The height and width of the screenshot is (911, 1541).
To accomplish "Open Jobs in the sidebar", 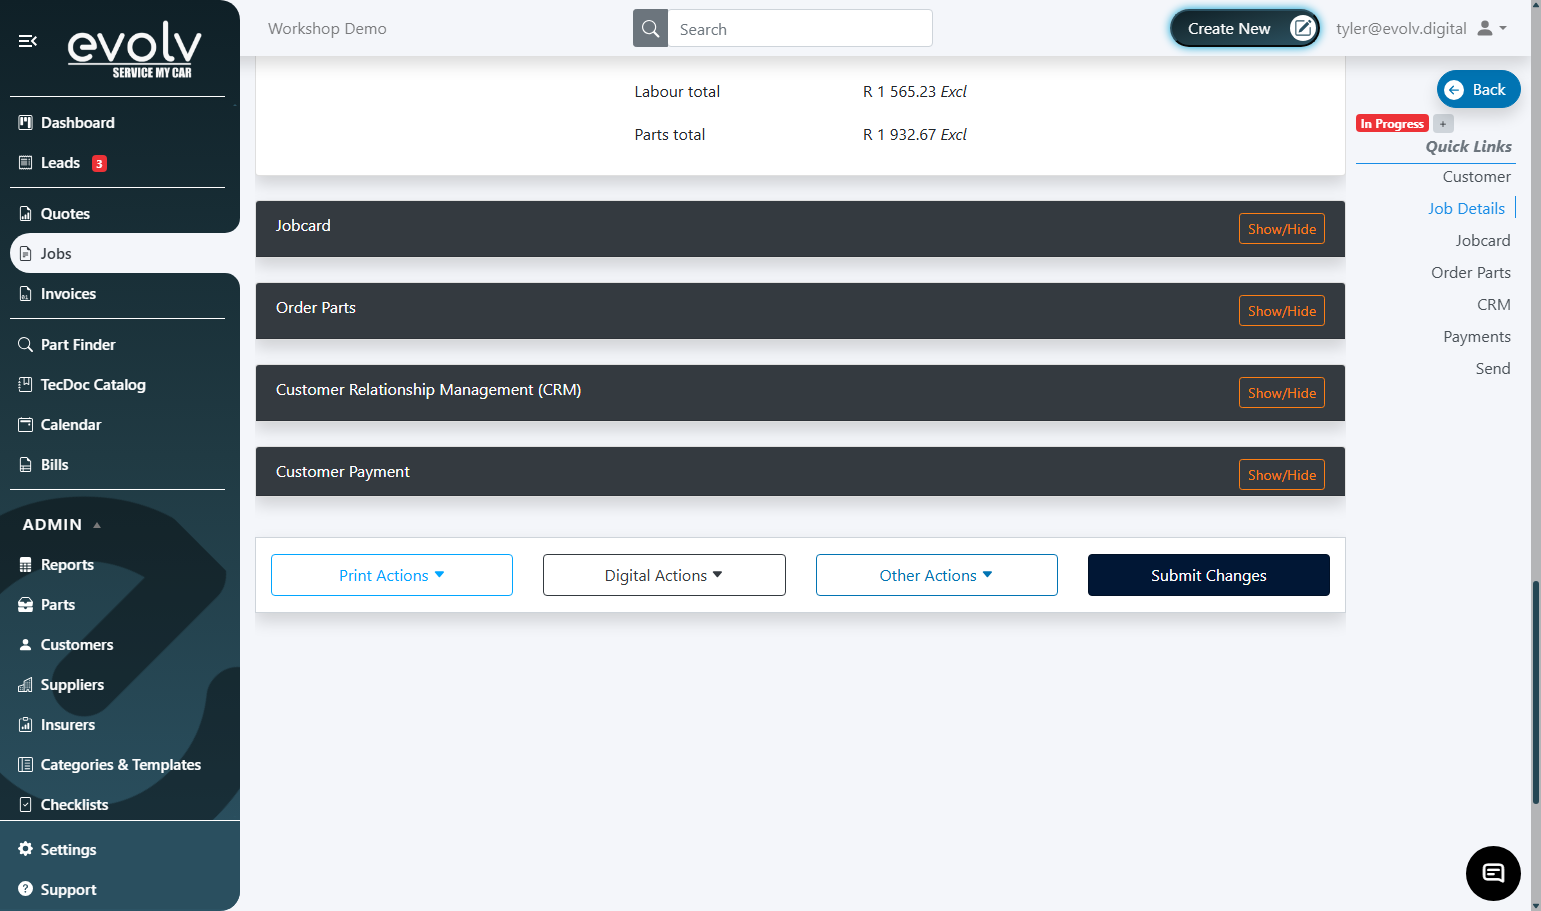I will coord(125,254).
